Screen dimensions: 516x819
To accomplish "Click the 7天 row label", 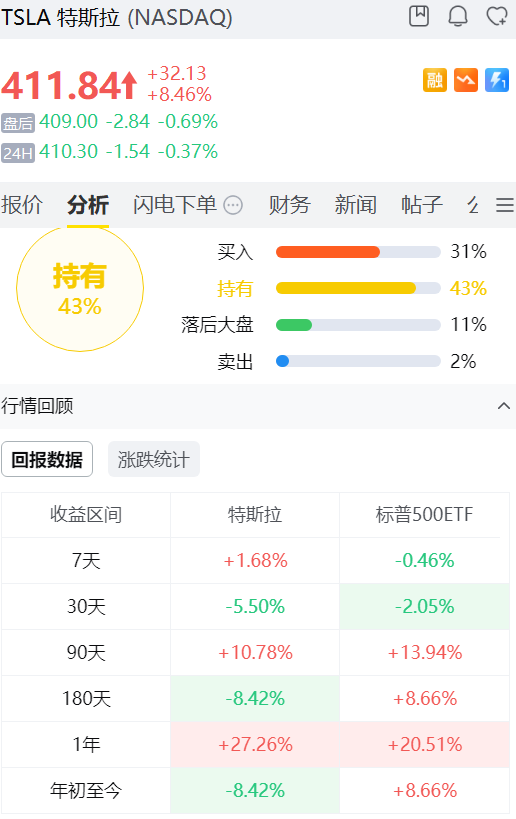I will pyautogui.click(x=86, y=561).
